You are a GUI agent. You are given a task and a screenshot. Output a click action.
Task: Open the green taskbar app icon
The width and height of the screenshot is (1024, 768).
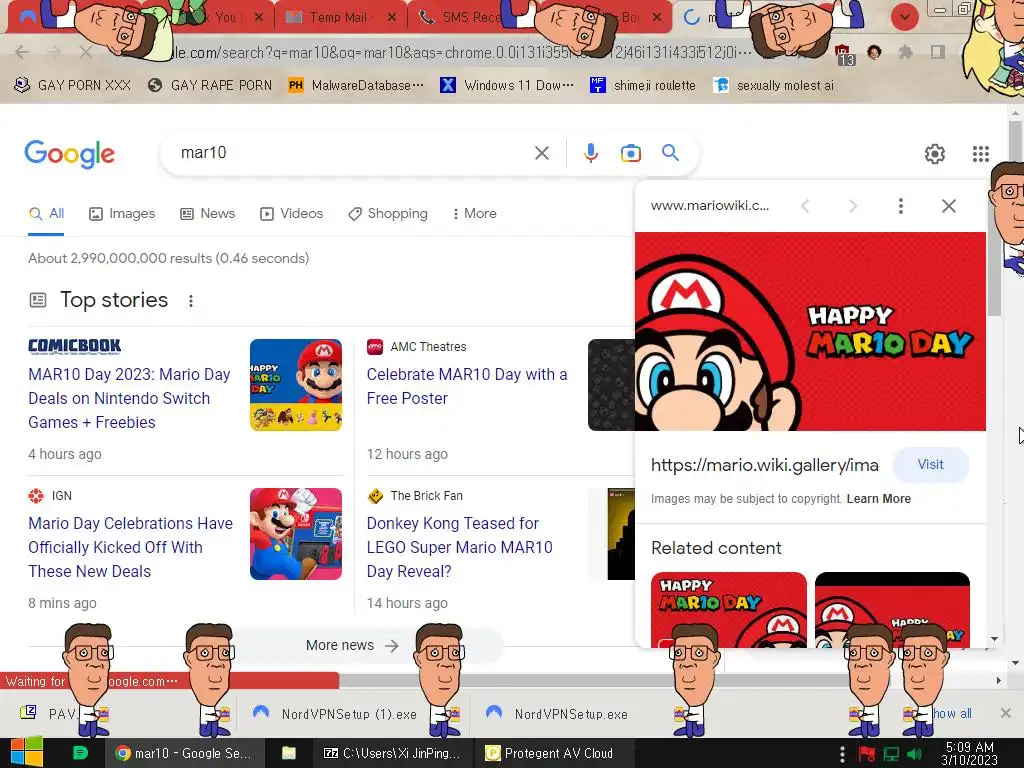80,753
